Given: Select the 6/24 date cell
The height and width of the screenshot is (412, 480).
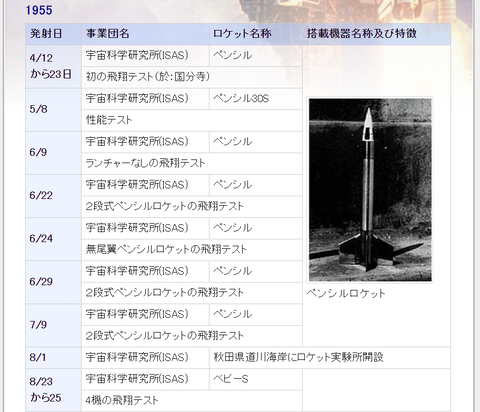Looking at the screenshot, I should point(53,239).
